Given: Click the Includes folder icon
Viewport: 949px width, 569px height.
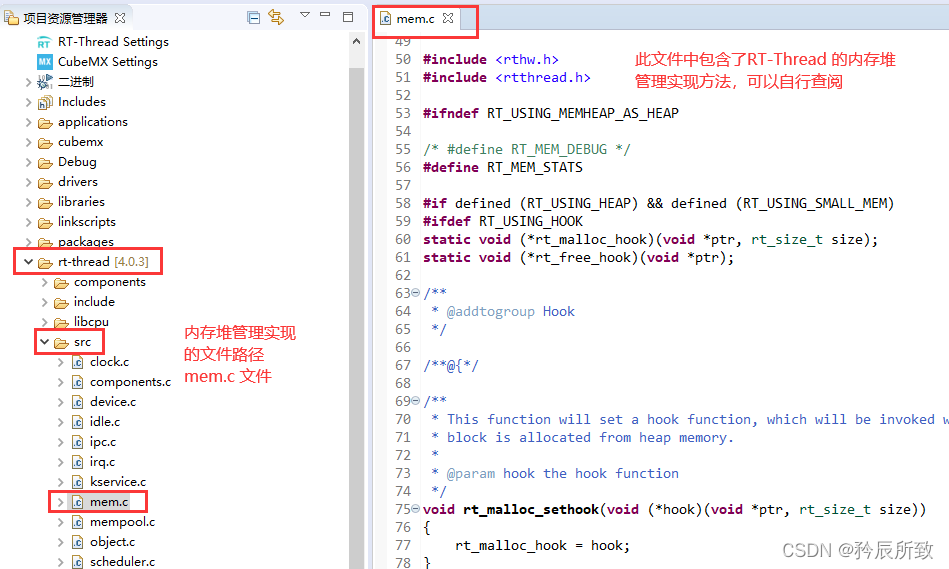Looking at the screenshot, I should tap(45, 102).
